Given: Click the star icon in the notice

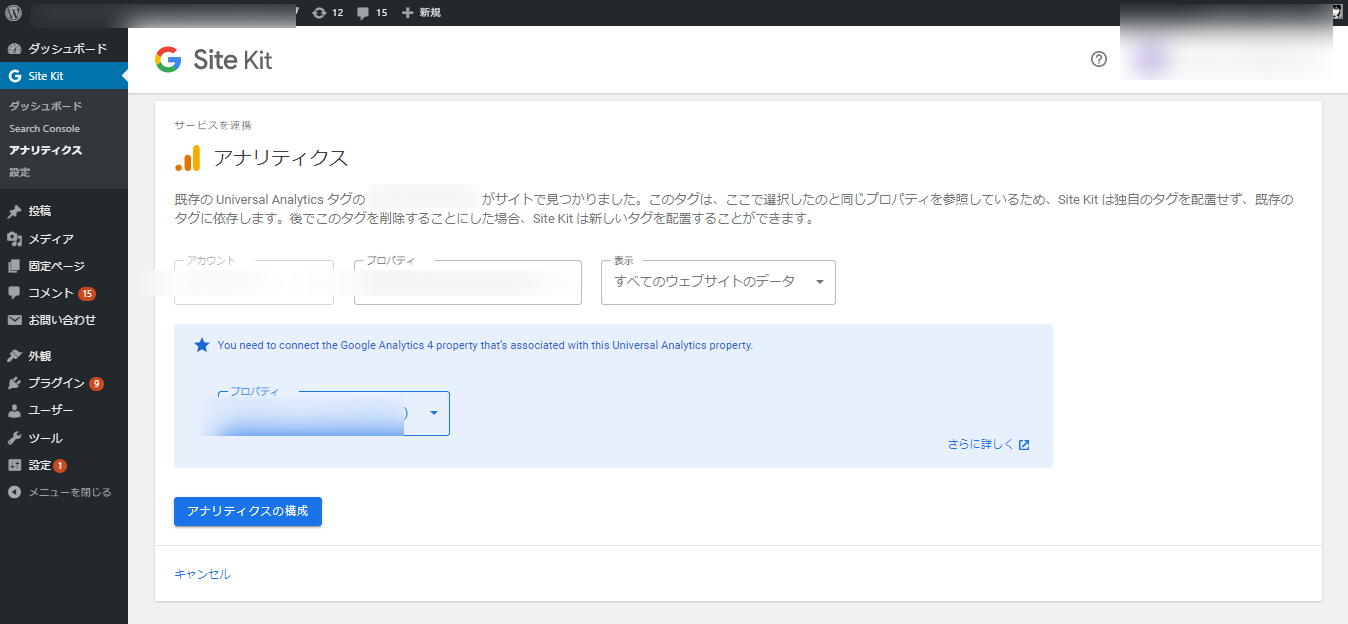Looking at the screenshot, I should click(x=202, y=345).
